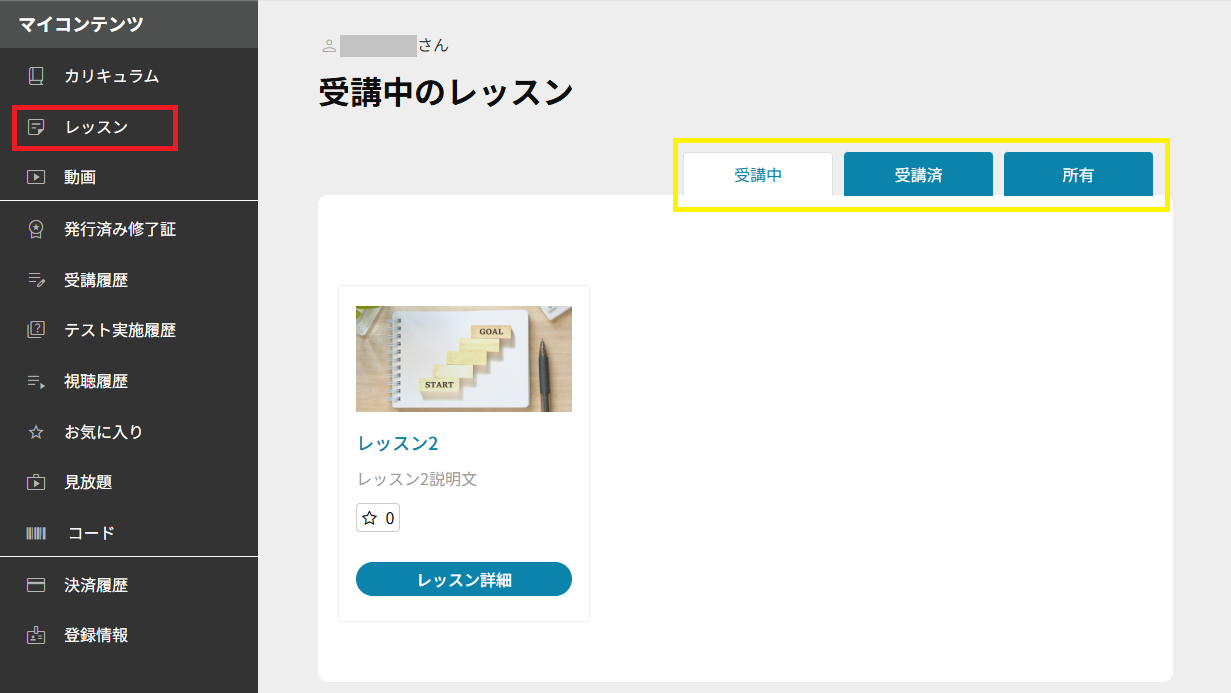Viewport: 1231px width, 693px height.
Task: Toggle the star favorite button on レッスン2
Action: tap(377, 518)
